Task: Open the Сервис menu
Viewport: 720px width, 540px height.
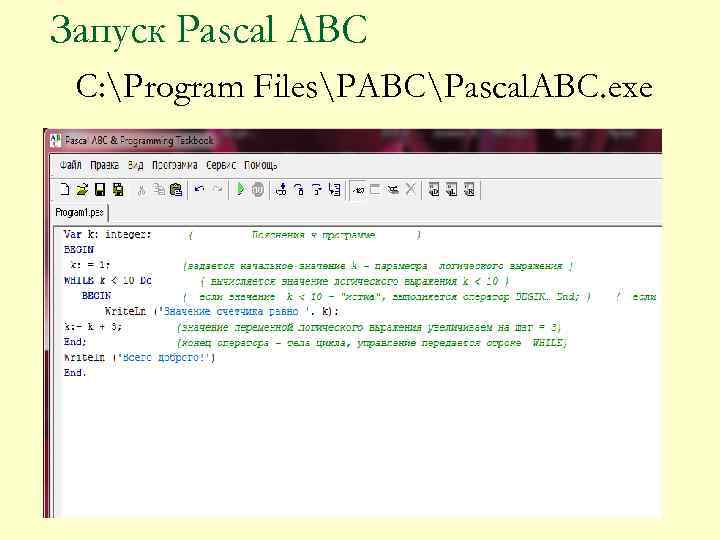Action: 221,165
